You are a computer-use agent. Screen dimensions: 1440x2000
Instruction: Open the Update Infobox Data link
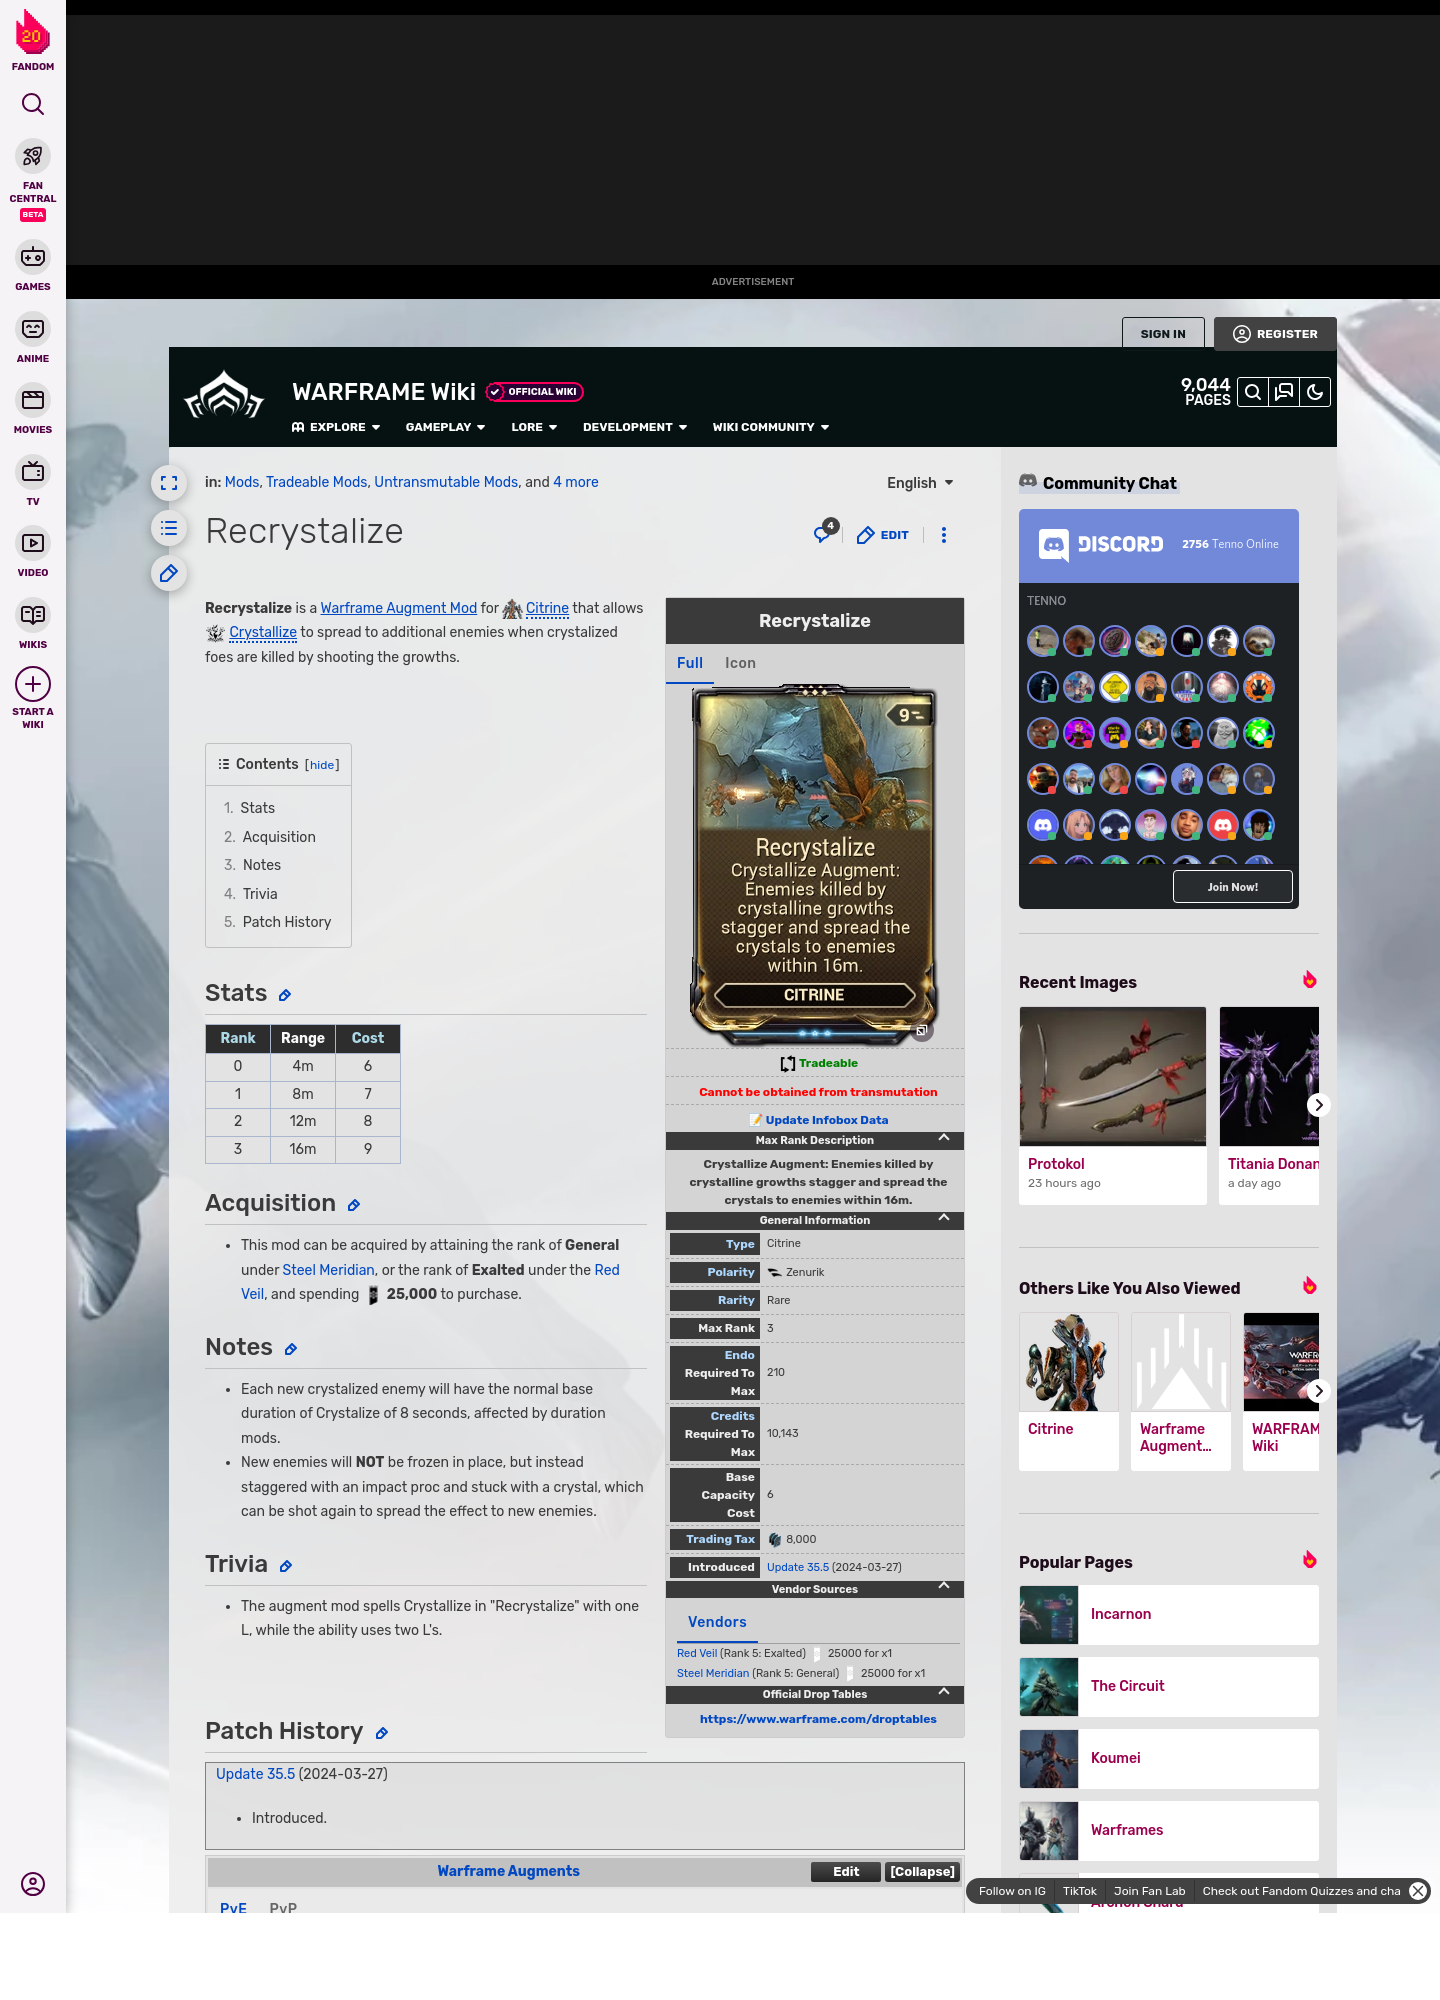826,1120
